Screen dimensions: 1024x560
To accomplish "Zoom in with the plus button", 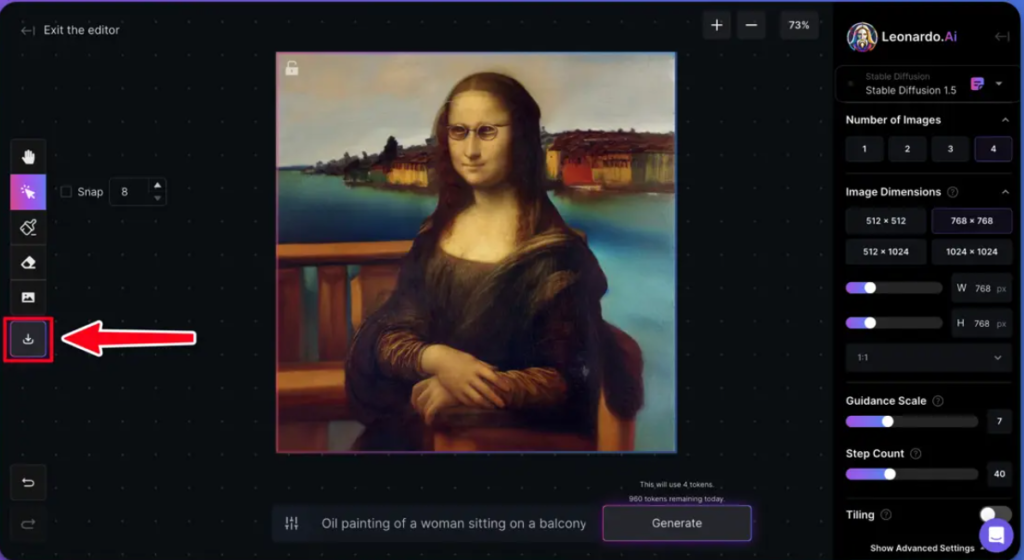I will (716, 25).
